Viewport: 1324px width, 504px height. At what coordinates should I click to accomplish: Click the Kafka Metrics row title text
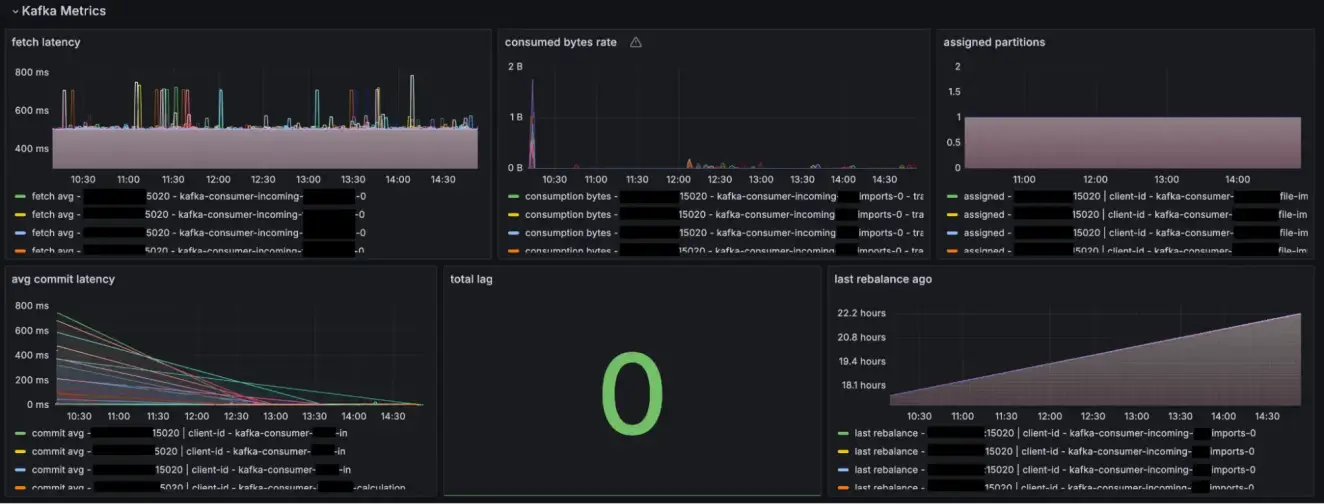64,11
